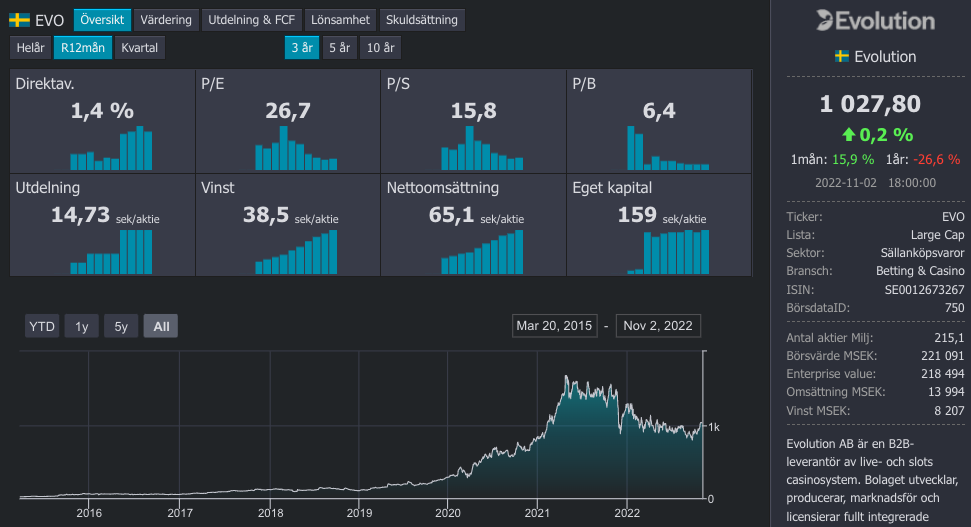The height and width of the screenshot is (527, 971).
Task: Choose the 5 år range for metrics
Action: 340,47
